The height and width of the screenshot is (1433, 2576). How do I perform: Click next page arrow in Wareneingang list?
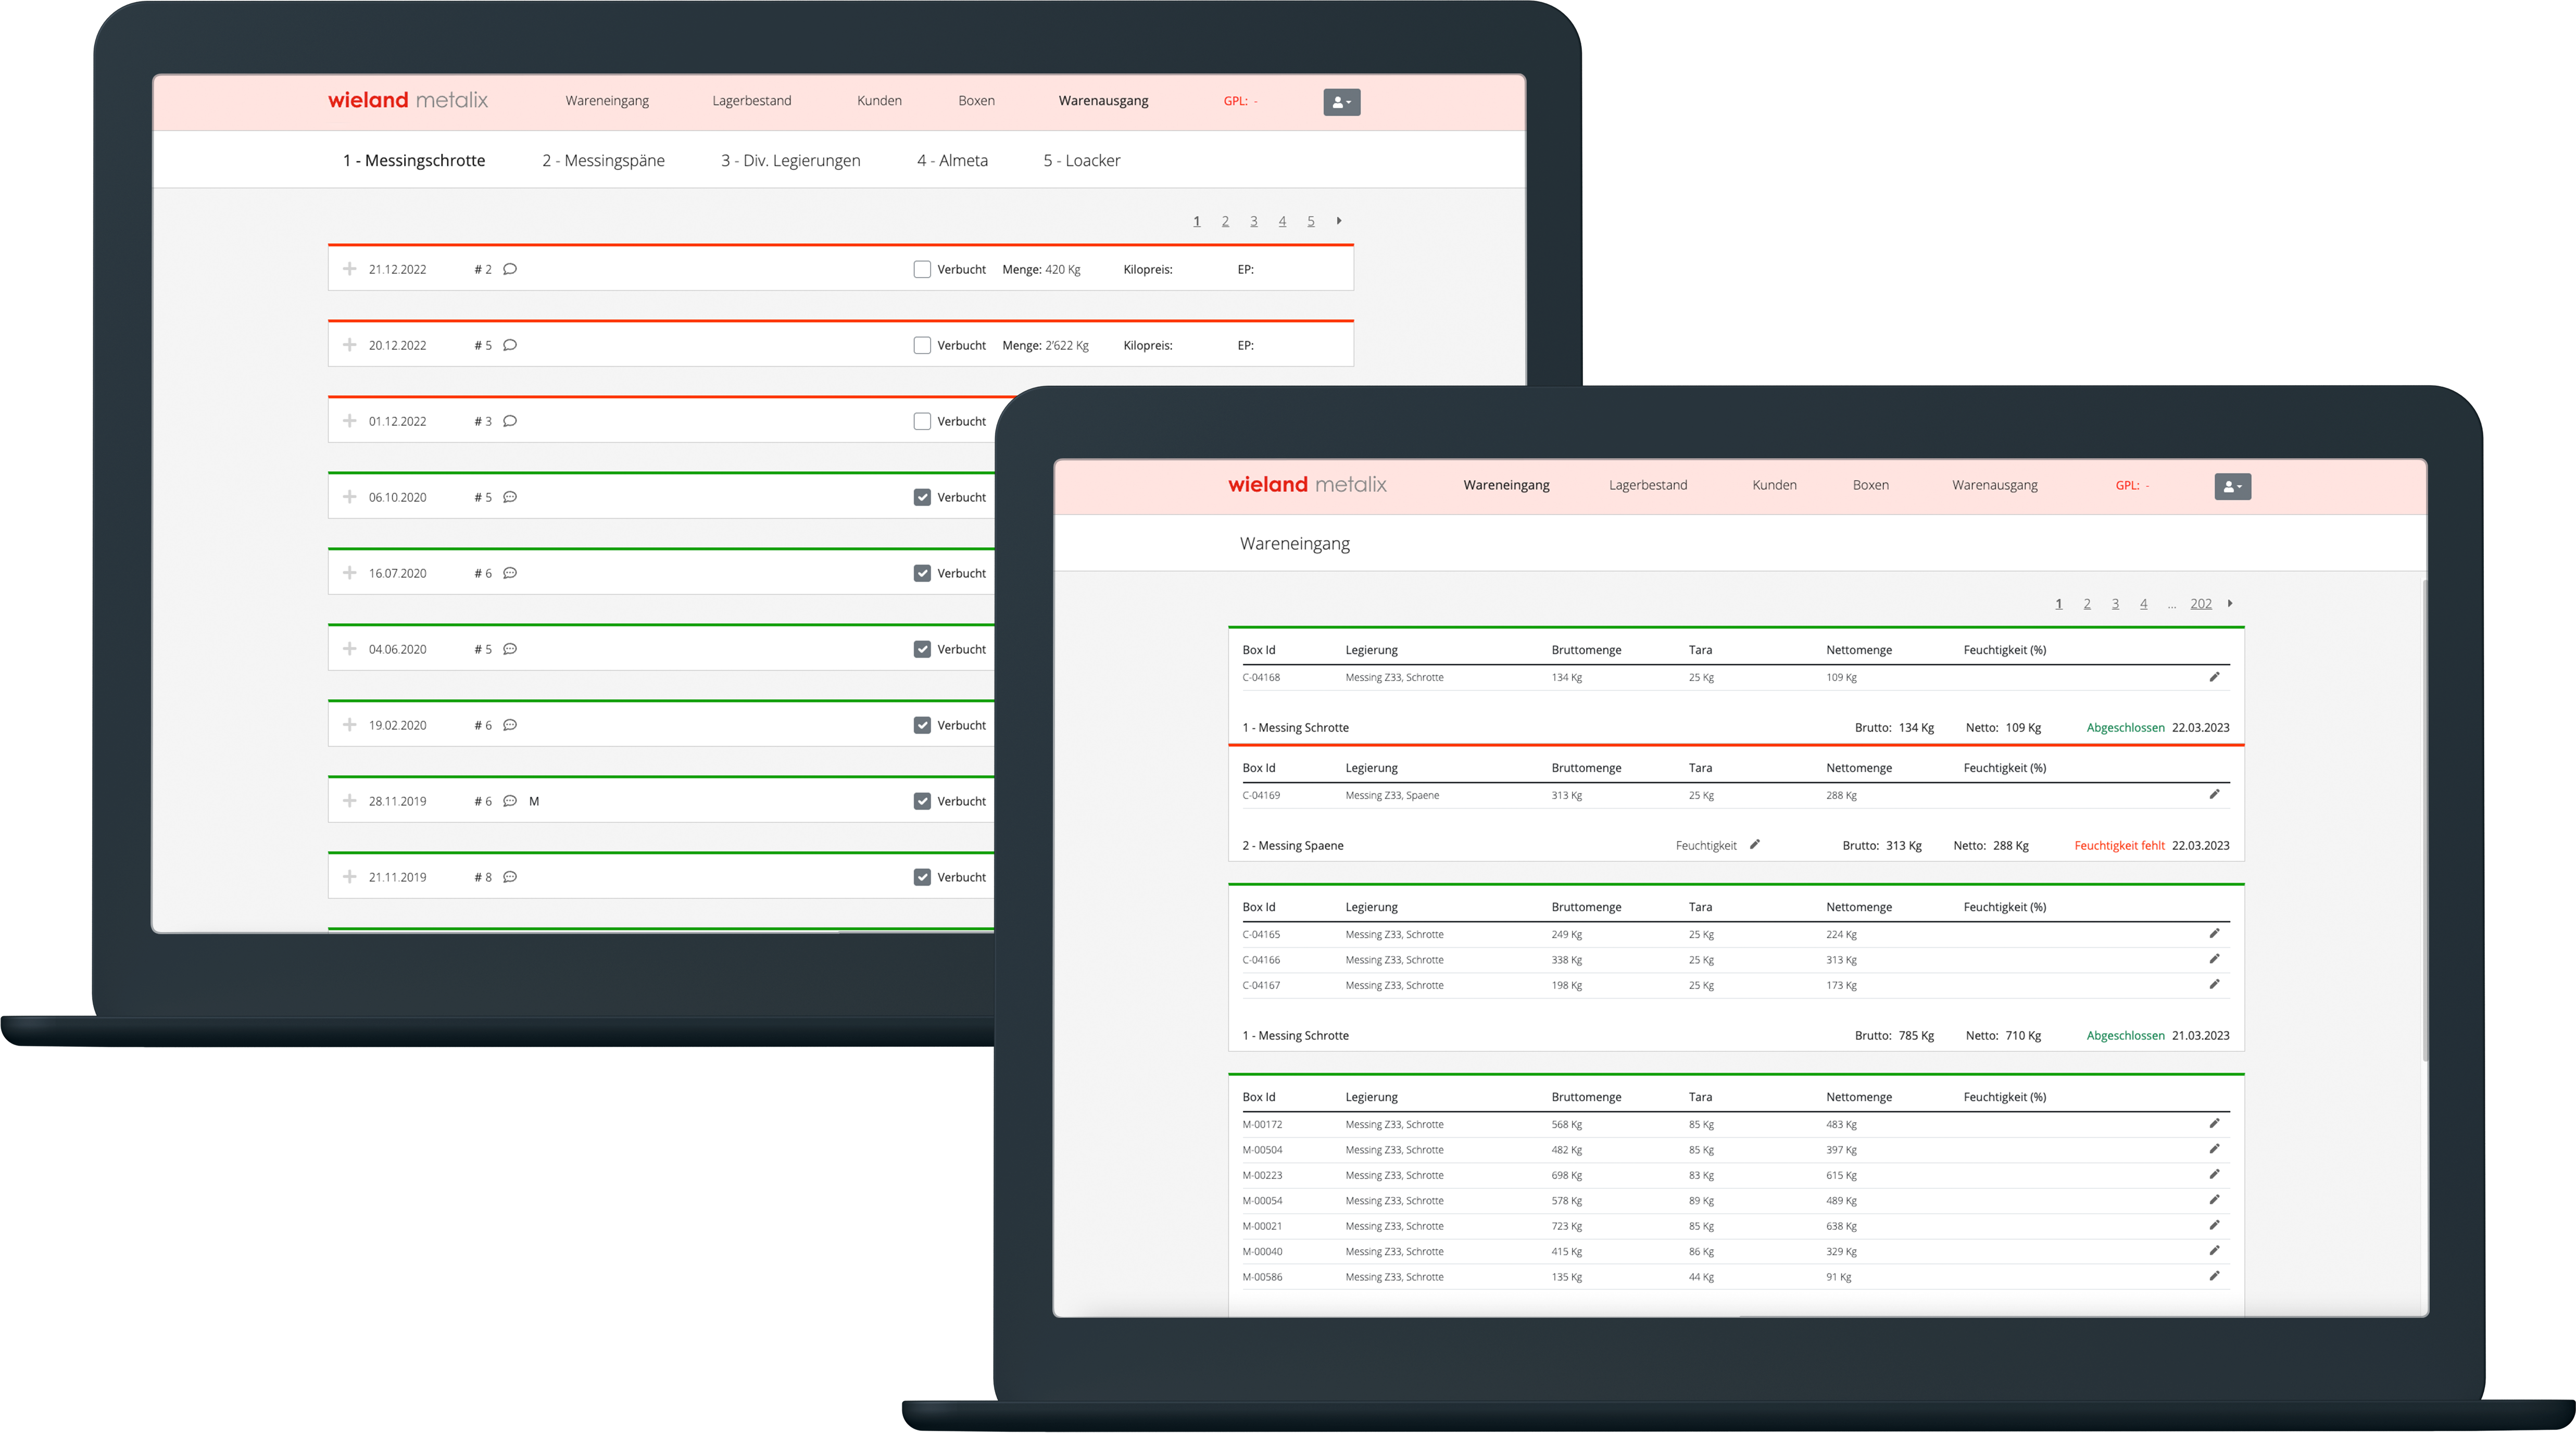(2230, 603)
